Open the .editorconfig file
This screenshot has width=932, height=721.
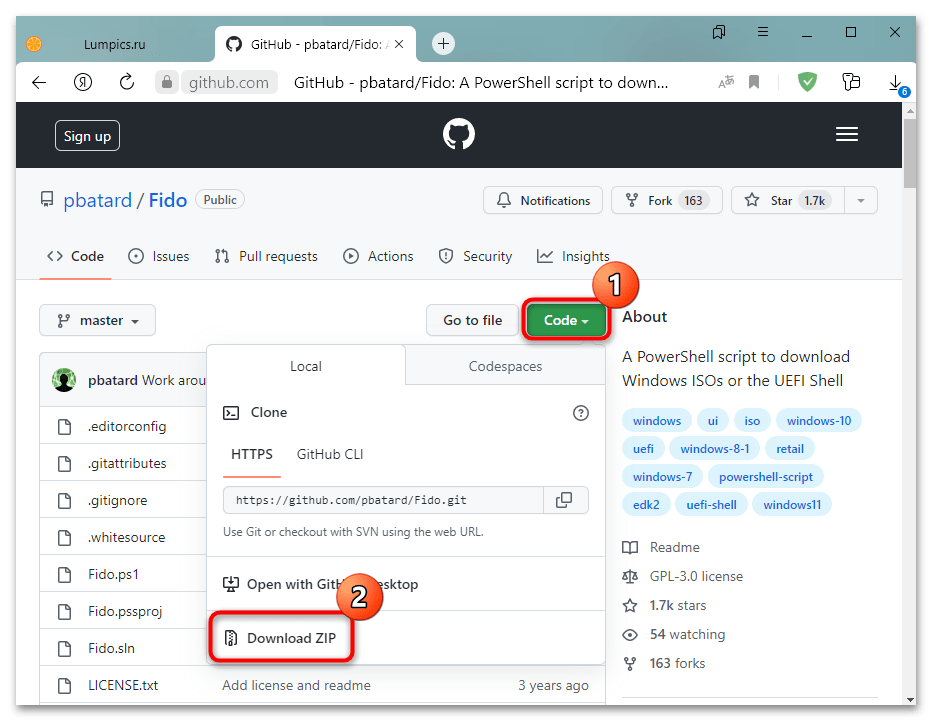pos(127,426)
